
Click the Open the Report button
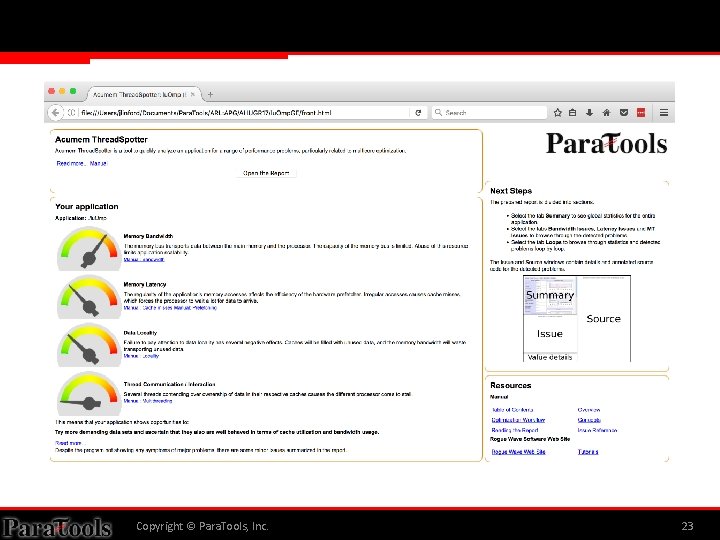[266, 173]
